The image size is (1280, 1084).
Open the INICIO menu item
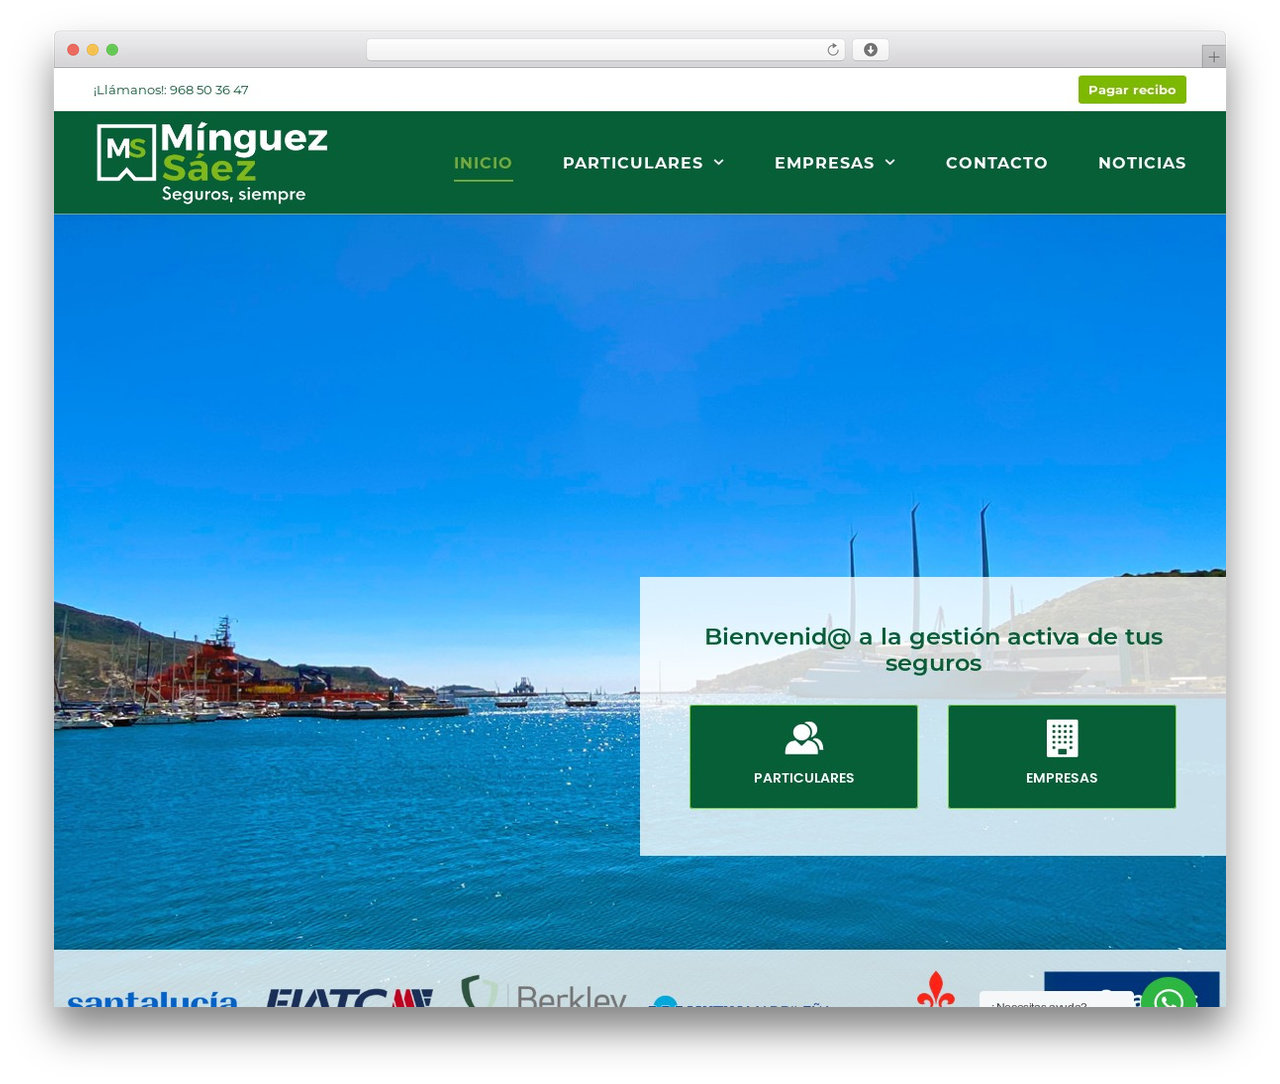click(x=483, y=163)
